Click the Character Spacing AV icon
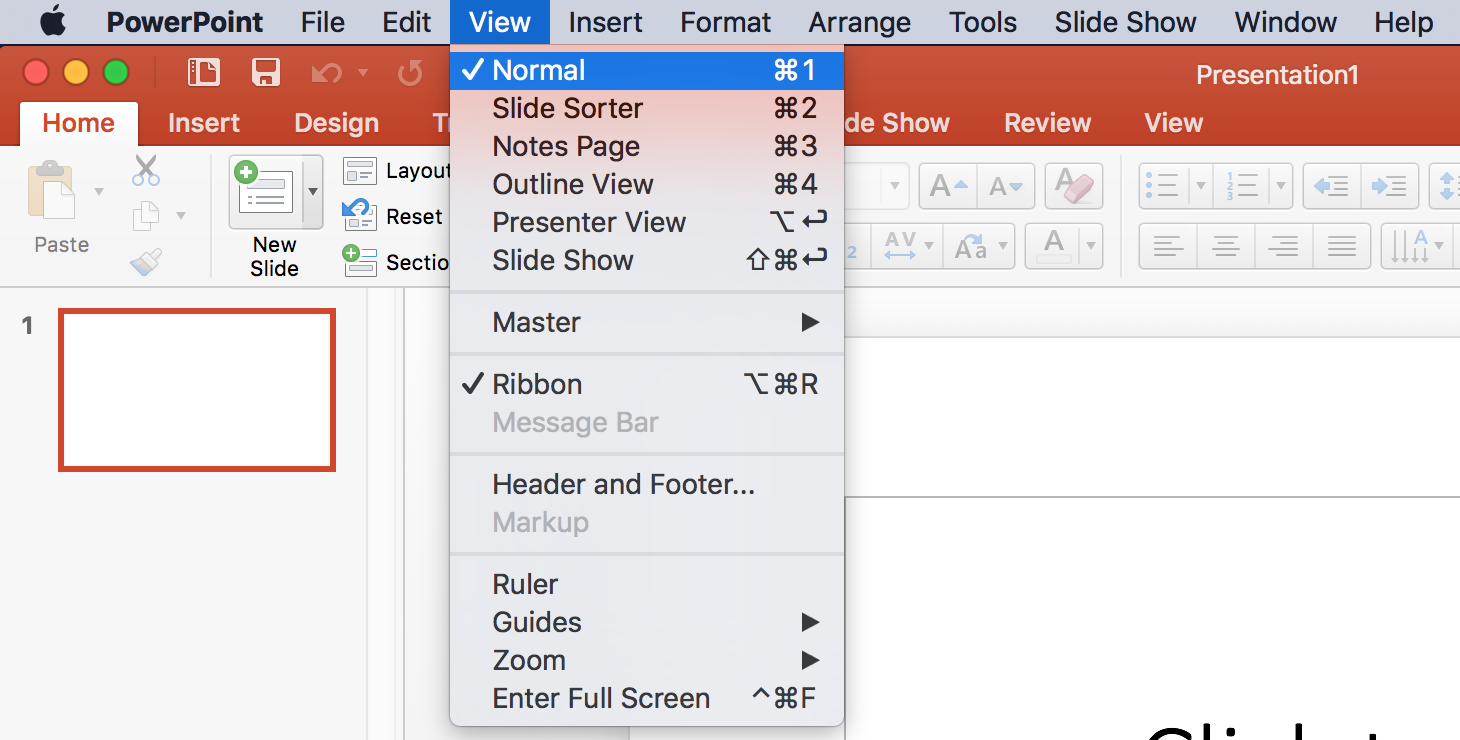The image size is (1460, 740). (900, 246)
